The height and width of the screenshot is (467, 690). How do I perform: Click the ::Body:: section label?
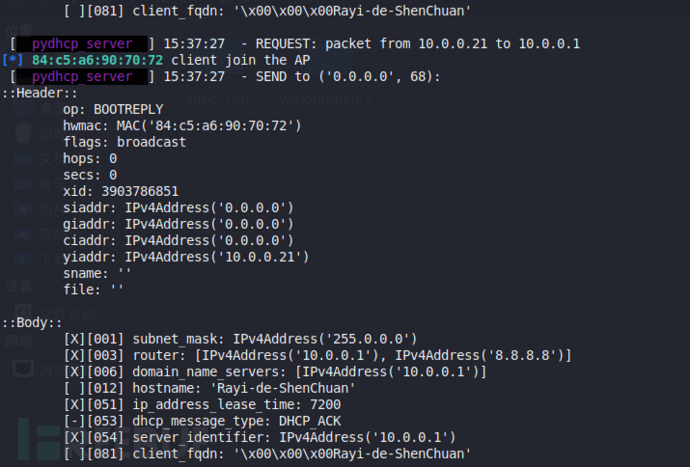click(x=33, y=322)
